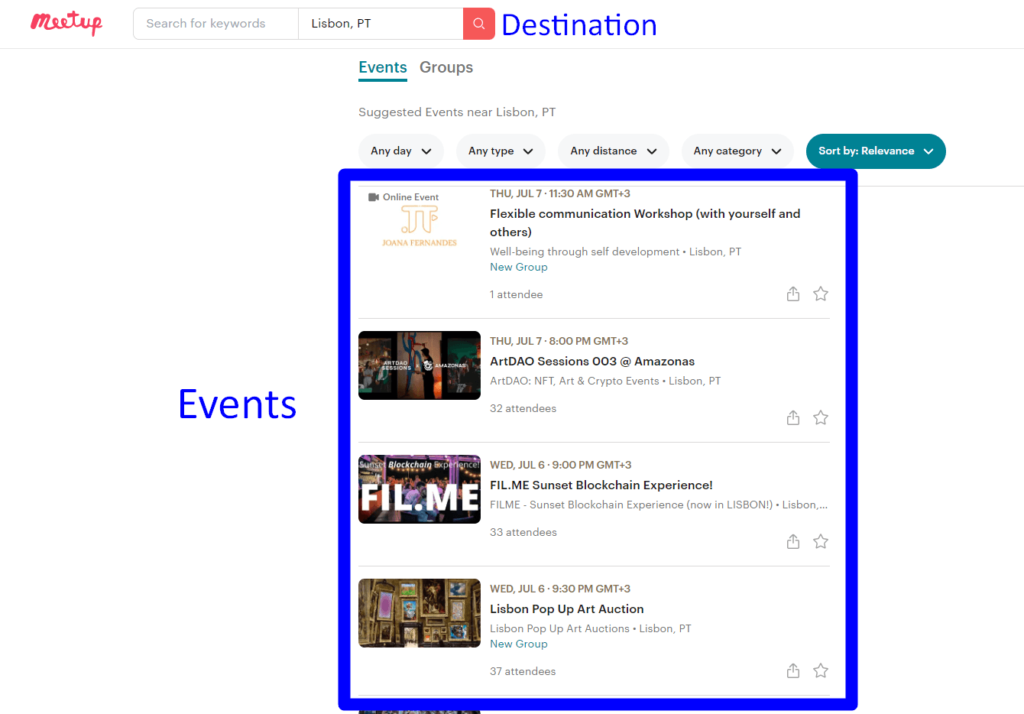Viewport: 1024px width, 714px height.
Task: Click "Suggested Events near Lisbon, PT" heading
Action: (457, 112)
